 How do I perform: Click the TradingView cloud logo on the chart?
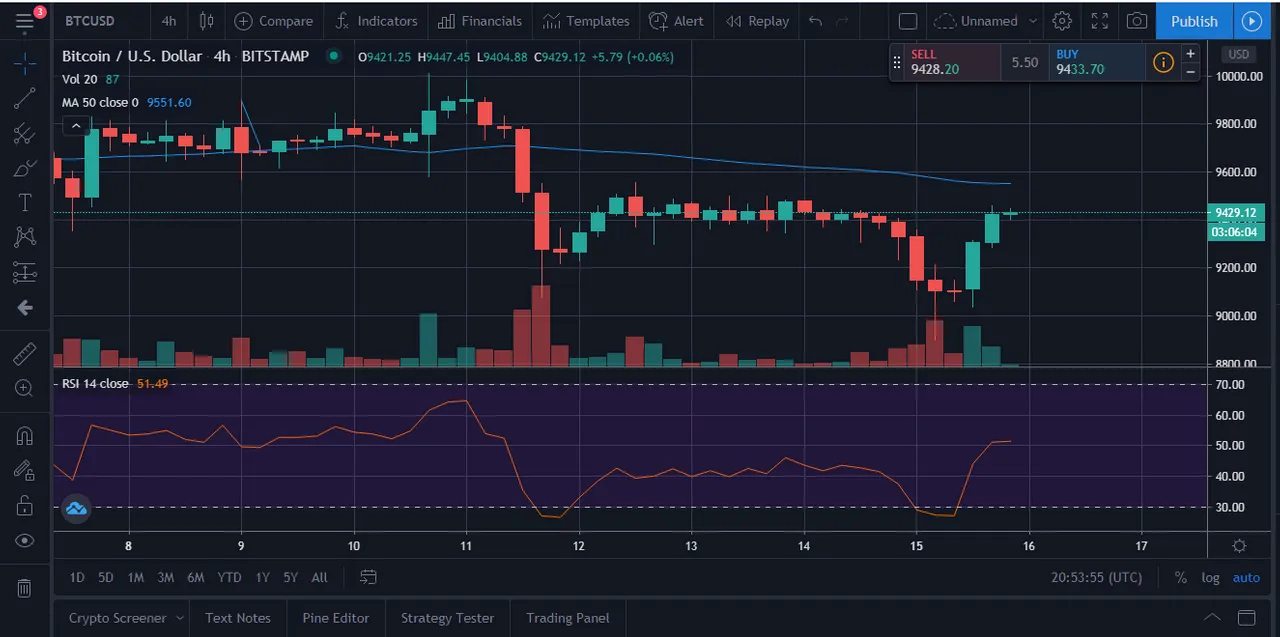[x=76, y=508]
